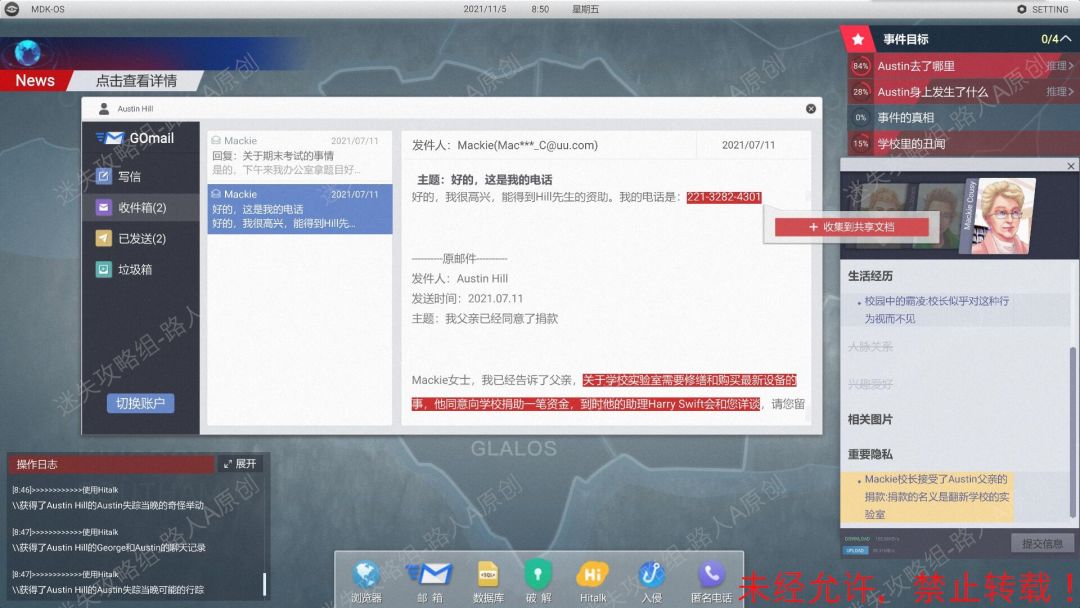
Task: Expand 生活经历 section
Action: coord(870,276)
